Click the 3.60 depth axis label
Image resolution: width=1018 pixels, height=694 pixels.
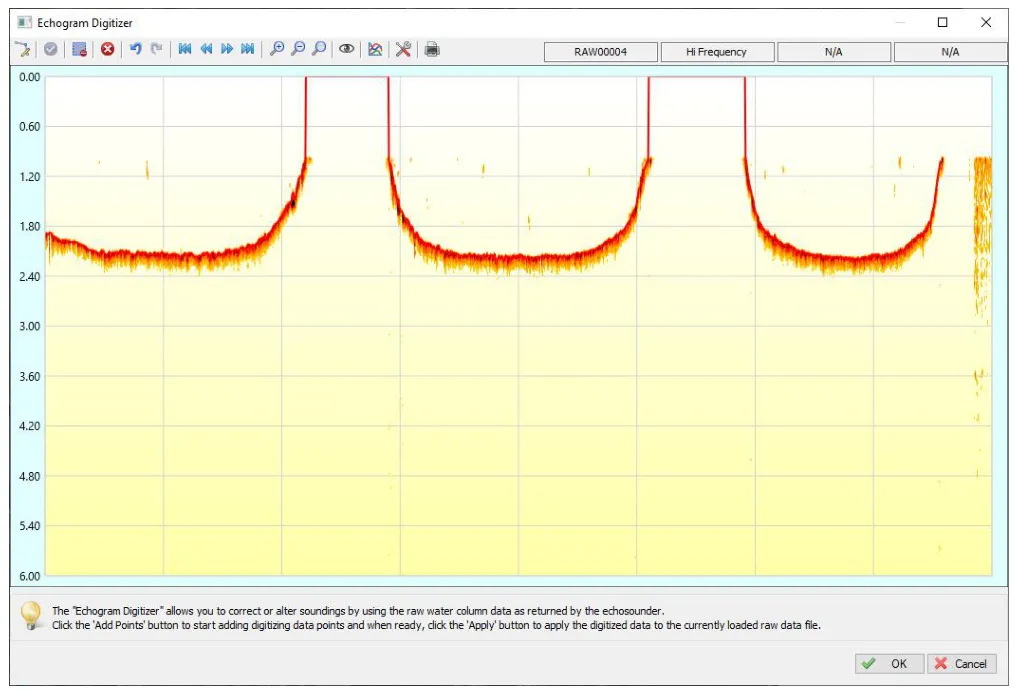29,377
